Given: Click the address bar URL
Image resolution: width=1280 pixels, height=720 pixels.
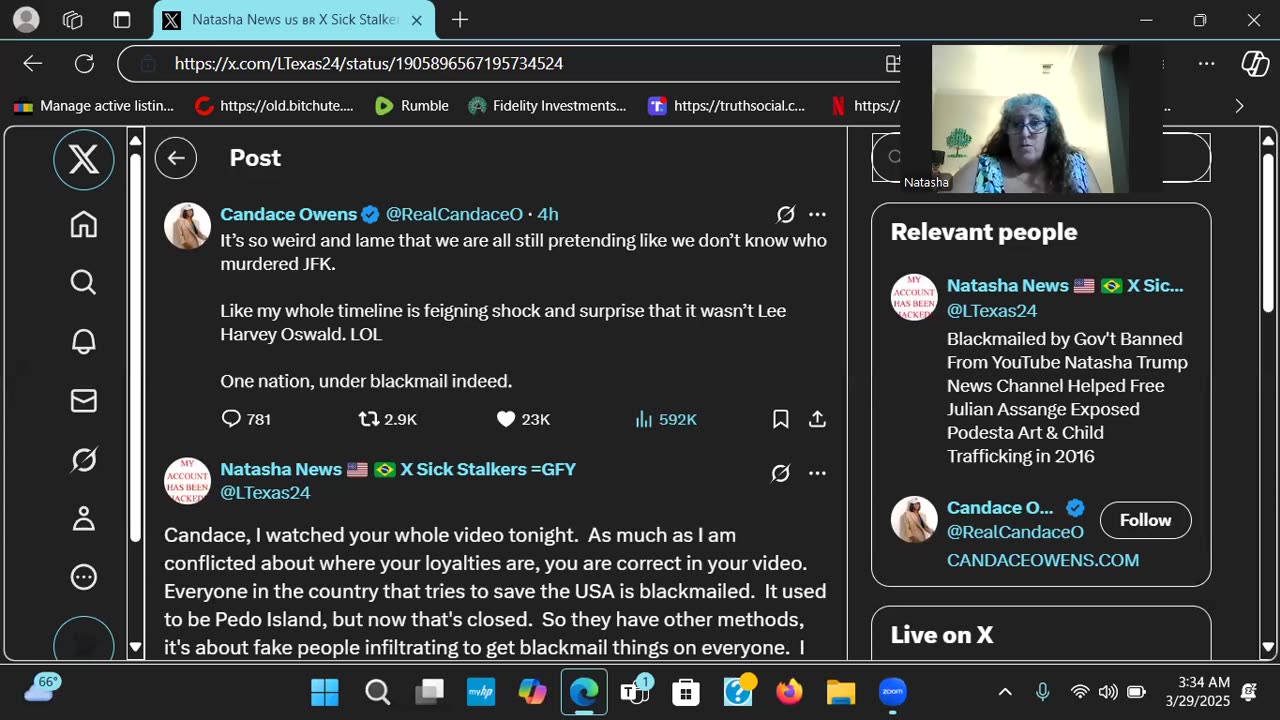Looking at the screenshot, I should [x=368, y=63].
